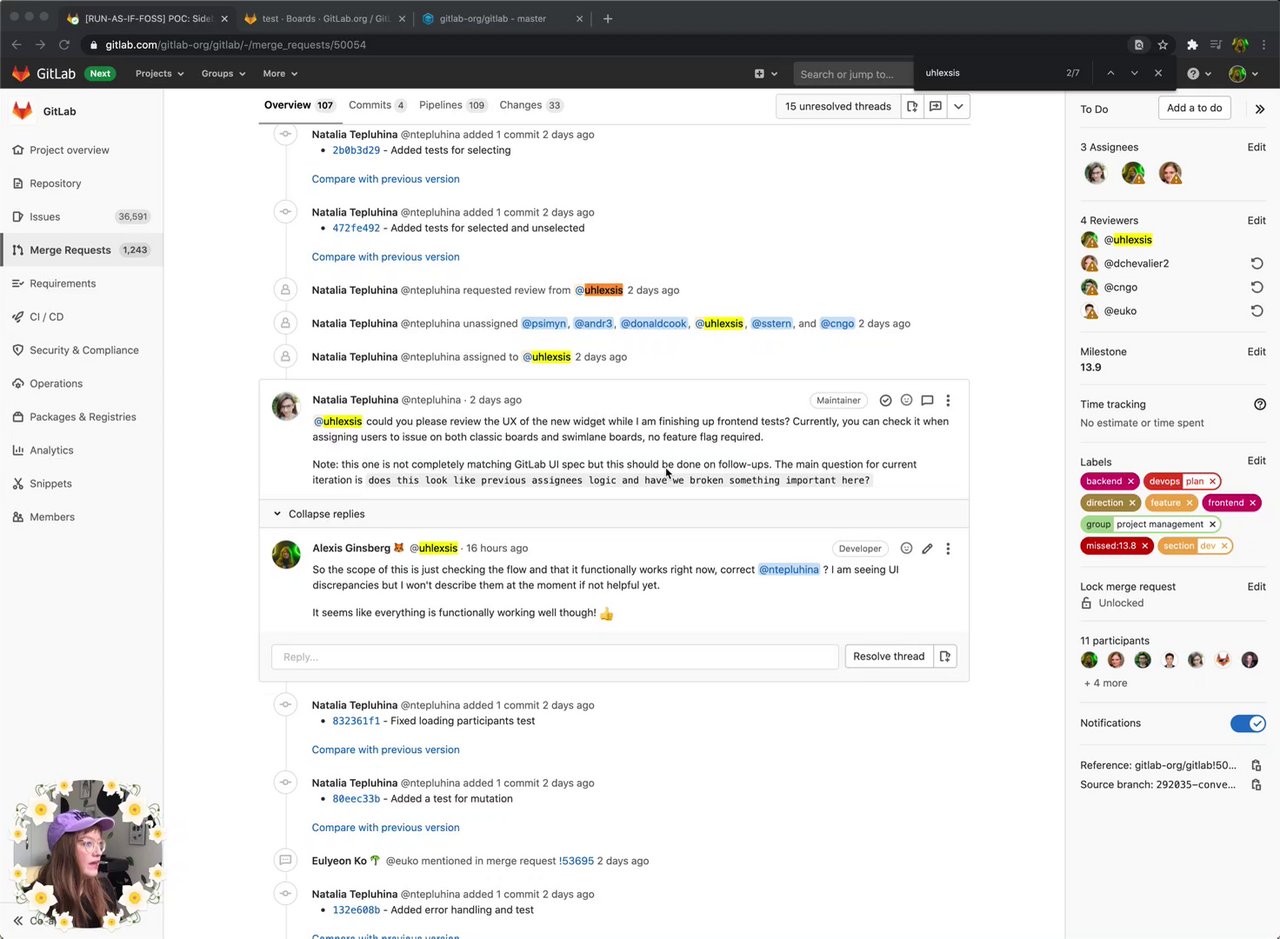Remove the devops plan label

[1212, 481]
